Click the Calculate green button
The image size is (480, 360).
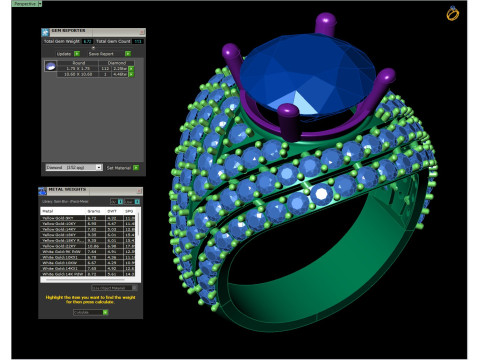[105, 312]
